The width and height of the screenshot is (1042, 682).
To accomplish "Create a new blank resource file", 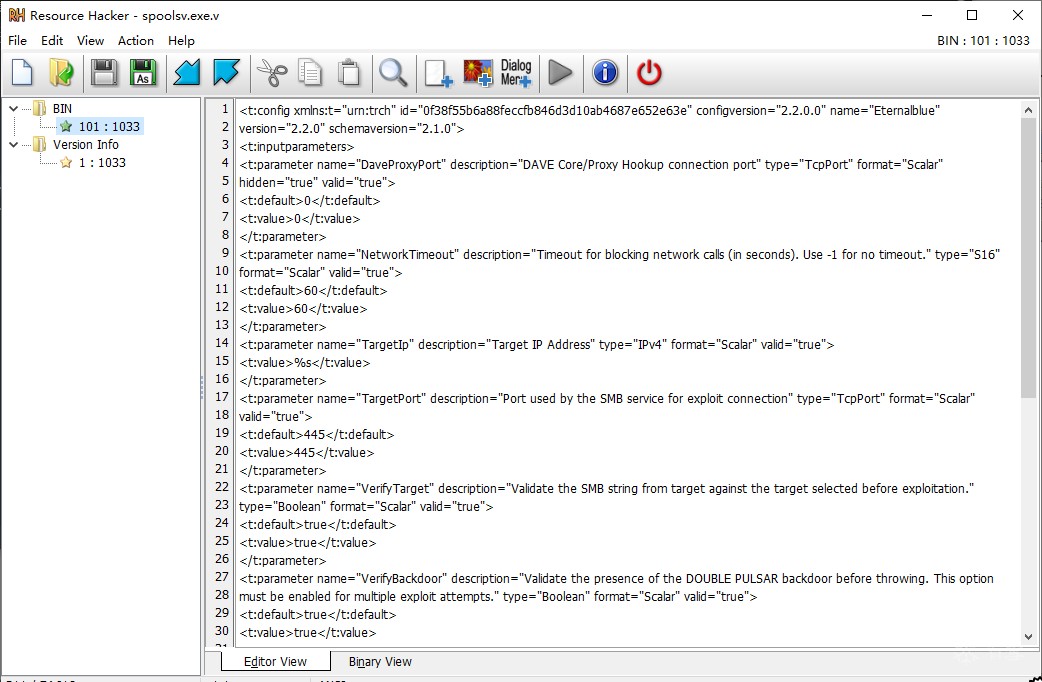I will coord(23,72).
